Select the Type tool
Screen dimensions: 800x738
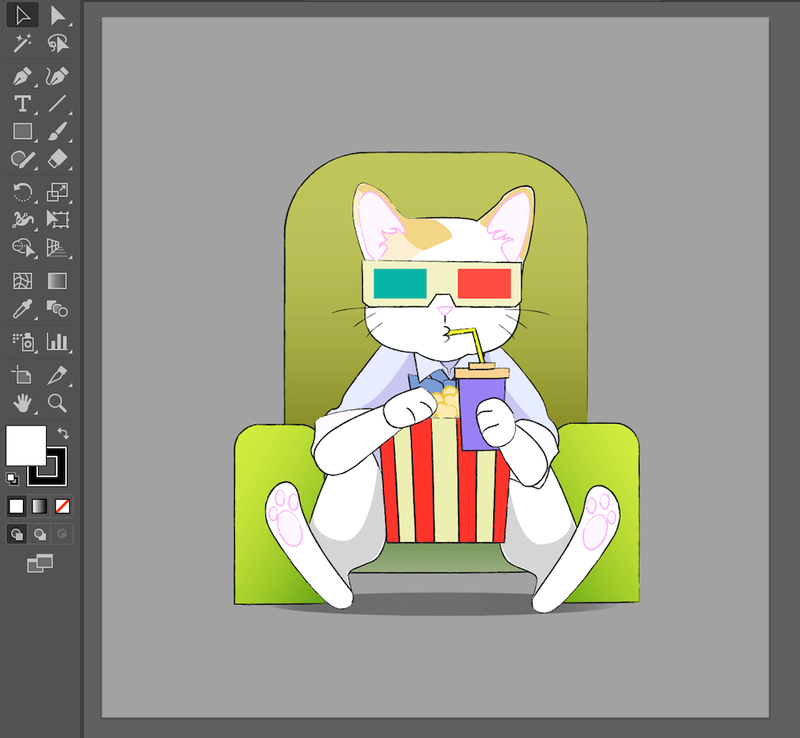pos(23,104)
